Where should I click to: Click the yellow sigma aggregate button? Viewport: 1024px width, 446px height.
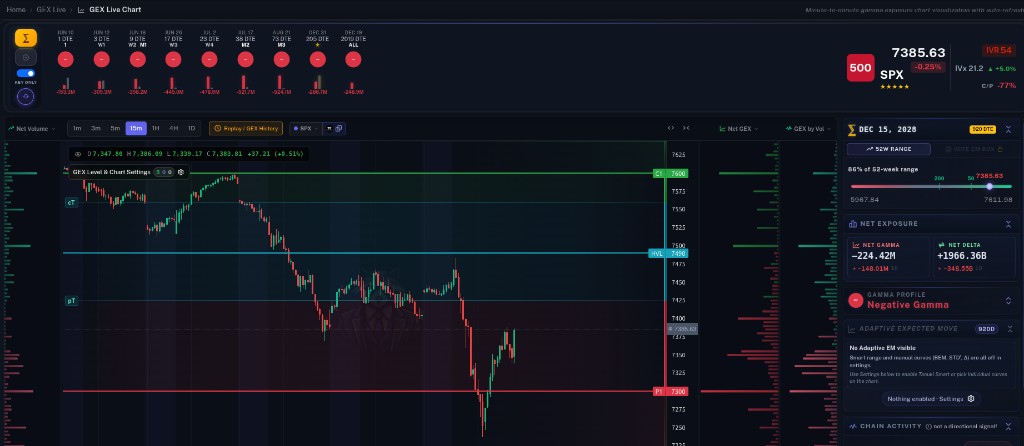(x=25, y=38)
